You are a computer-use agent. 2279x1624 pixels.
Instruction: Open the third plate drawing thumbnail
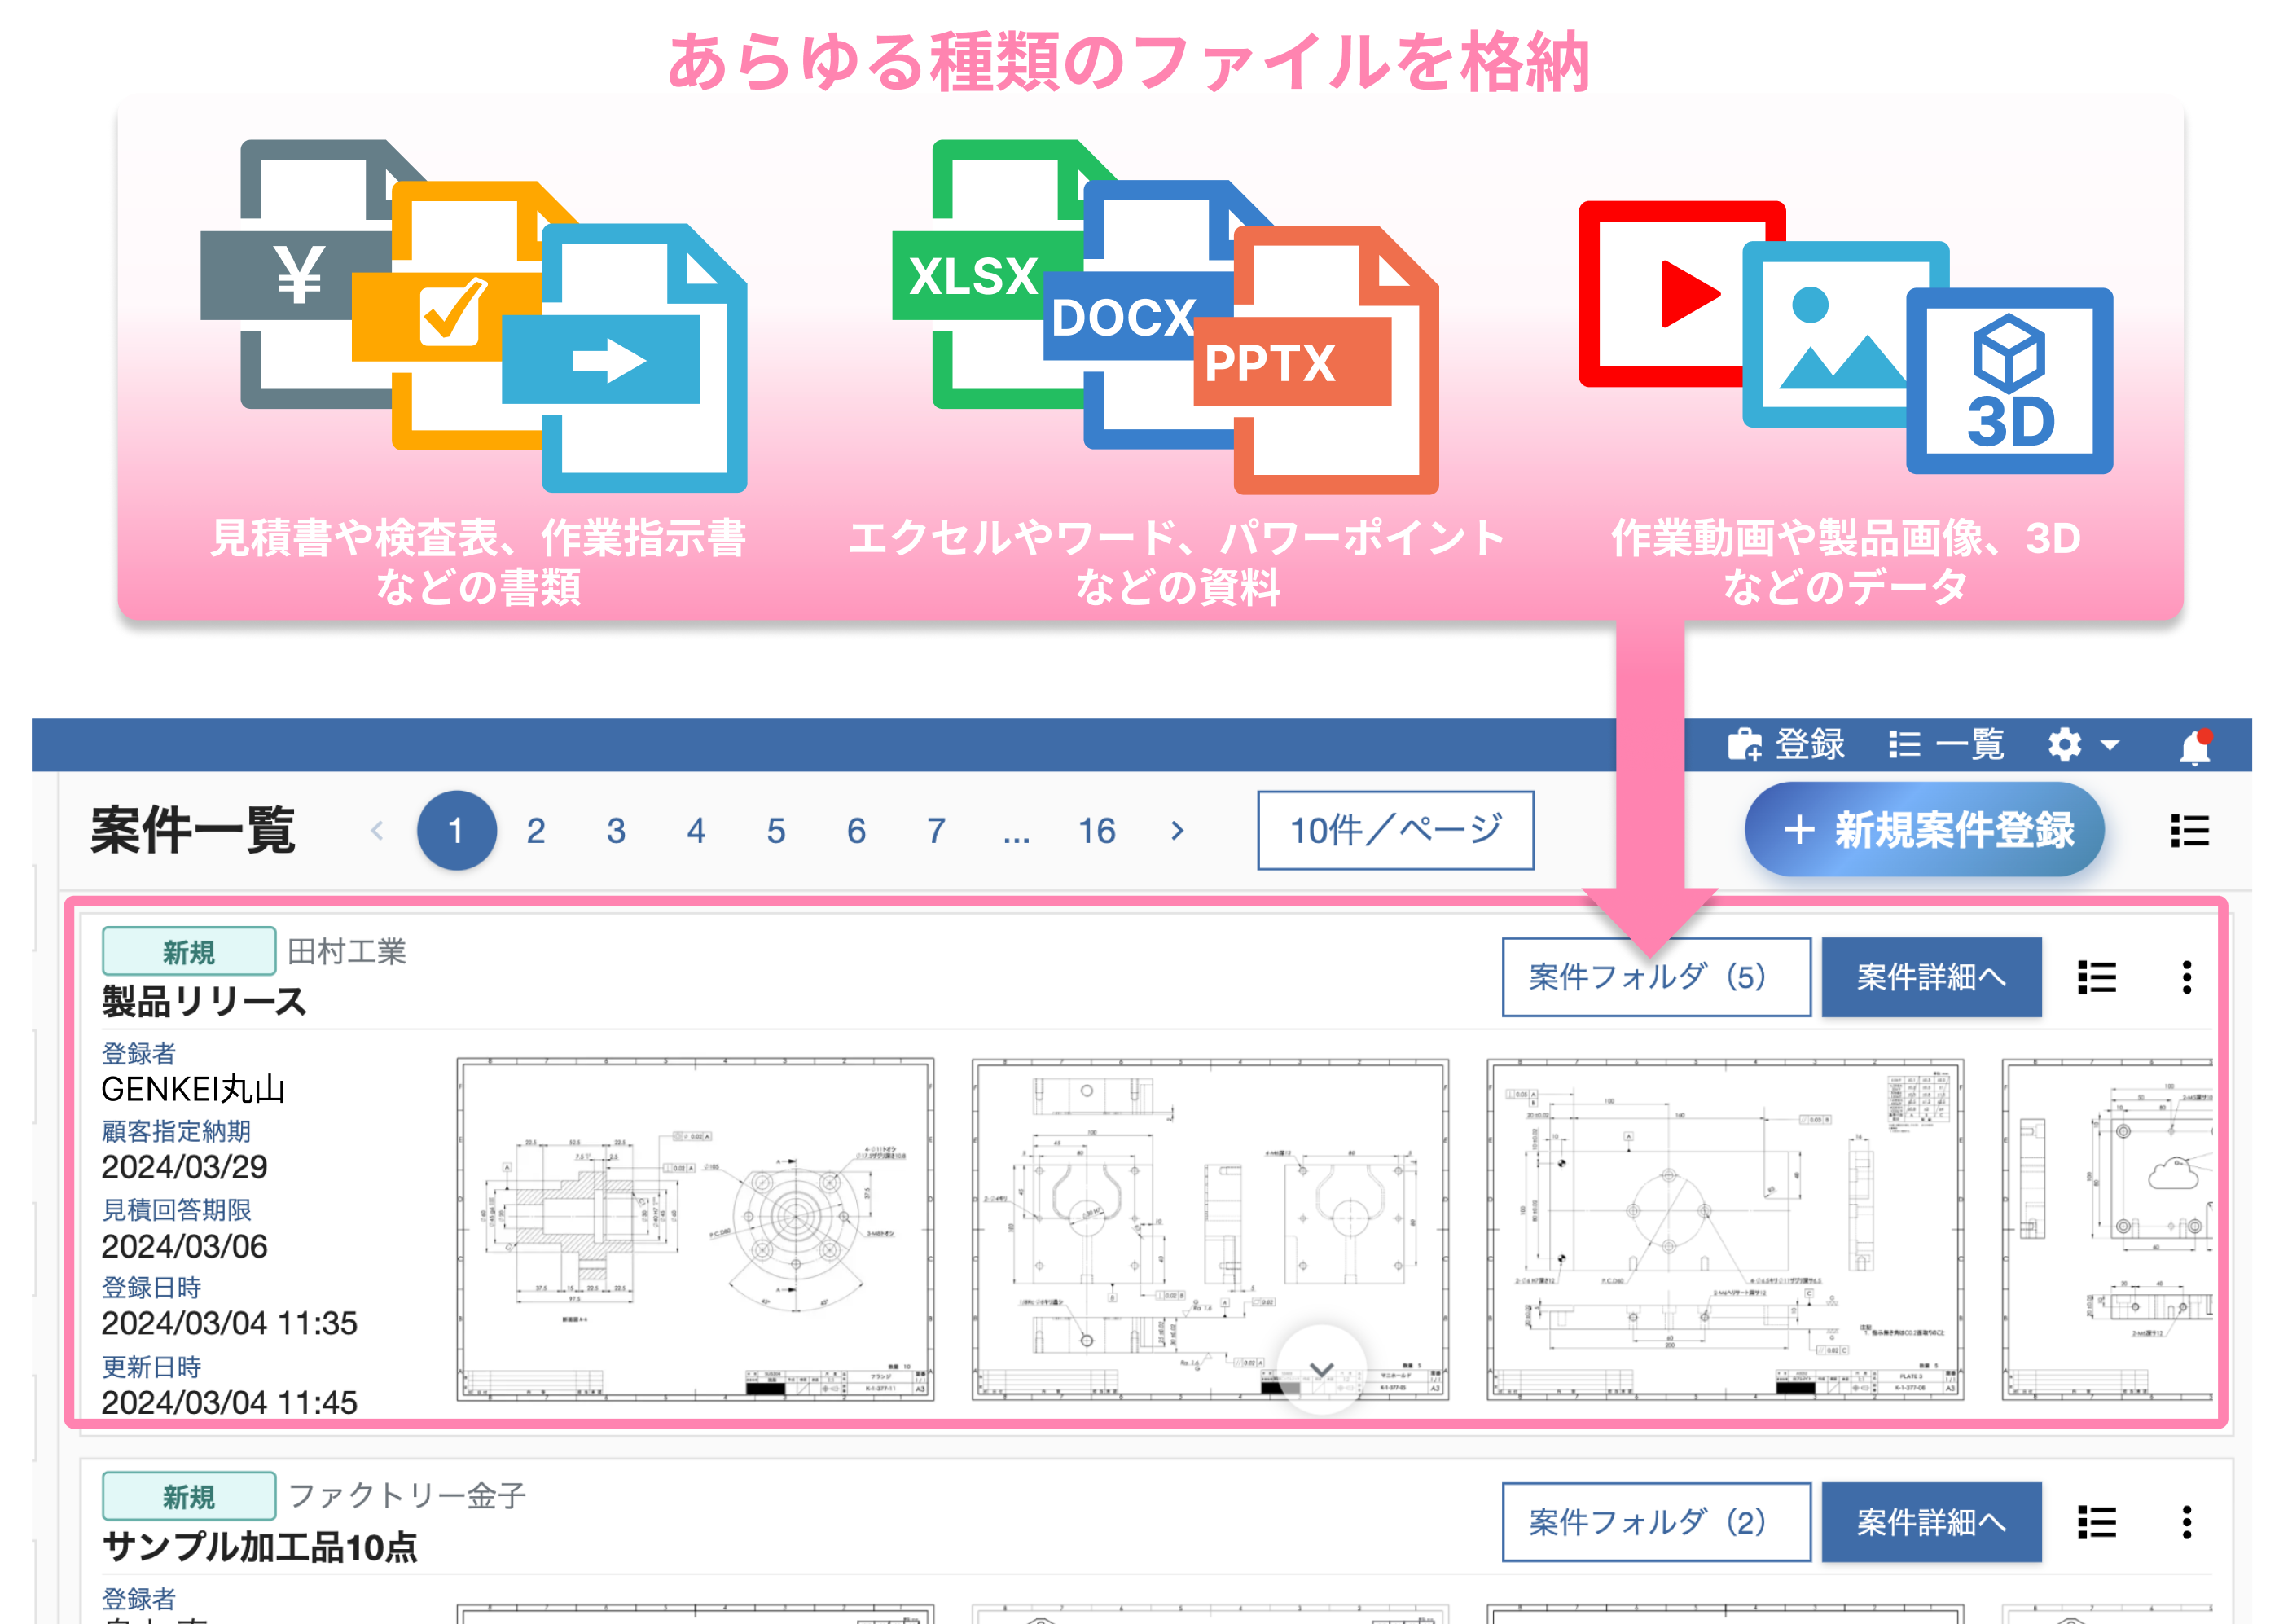[x=1724, y=1229]
